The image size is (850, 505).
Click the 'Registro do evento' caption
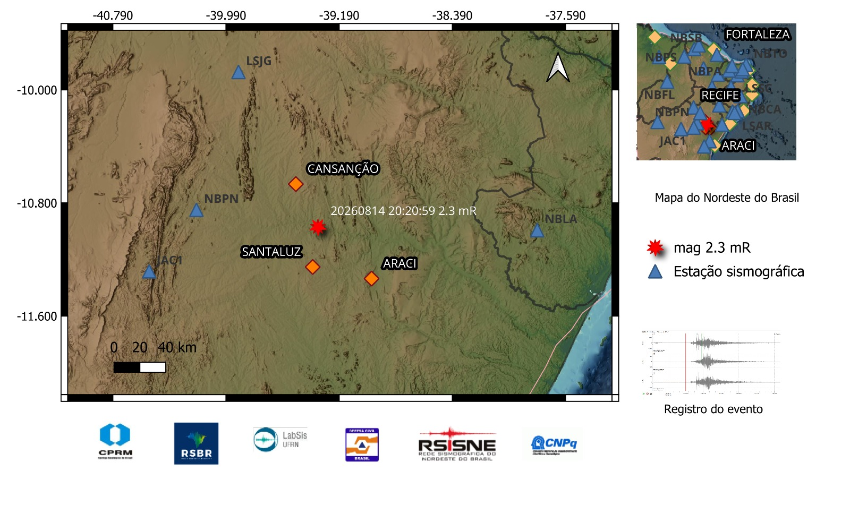713,410
